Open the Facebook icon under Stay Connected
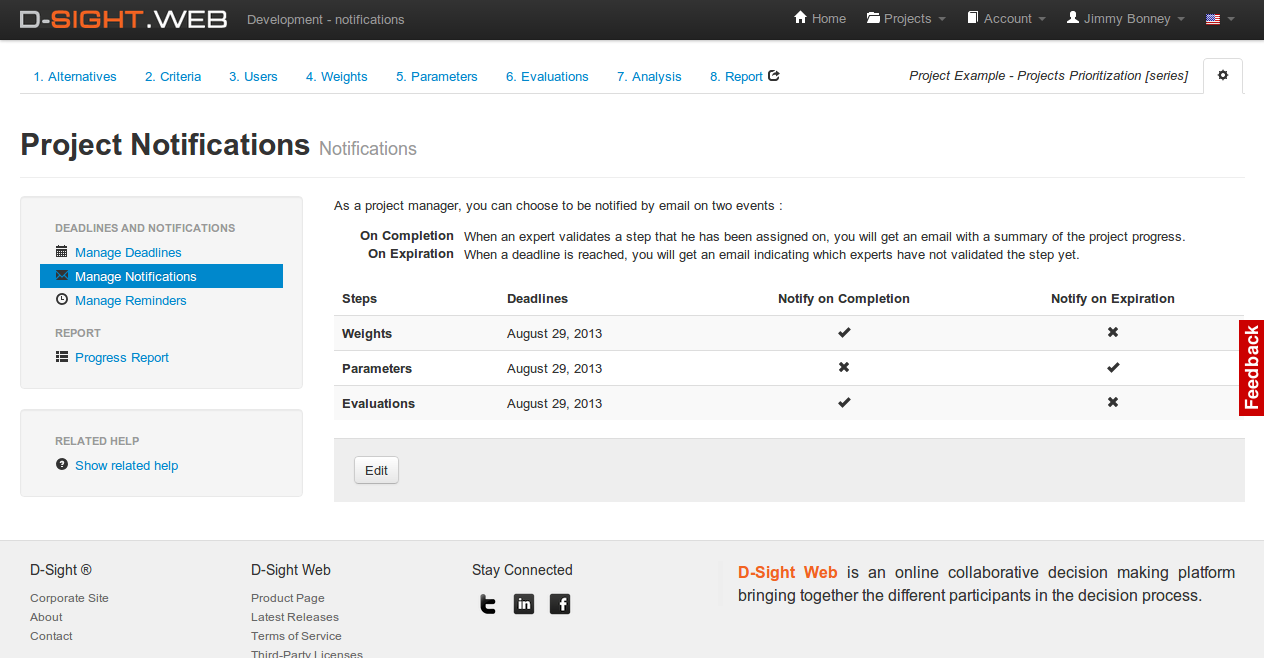1264x658 pixels. [560, 604]
